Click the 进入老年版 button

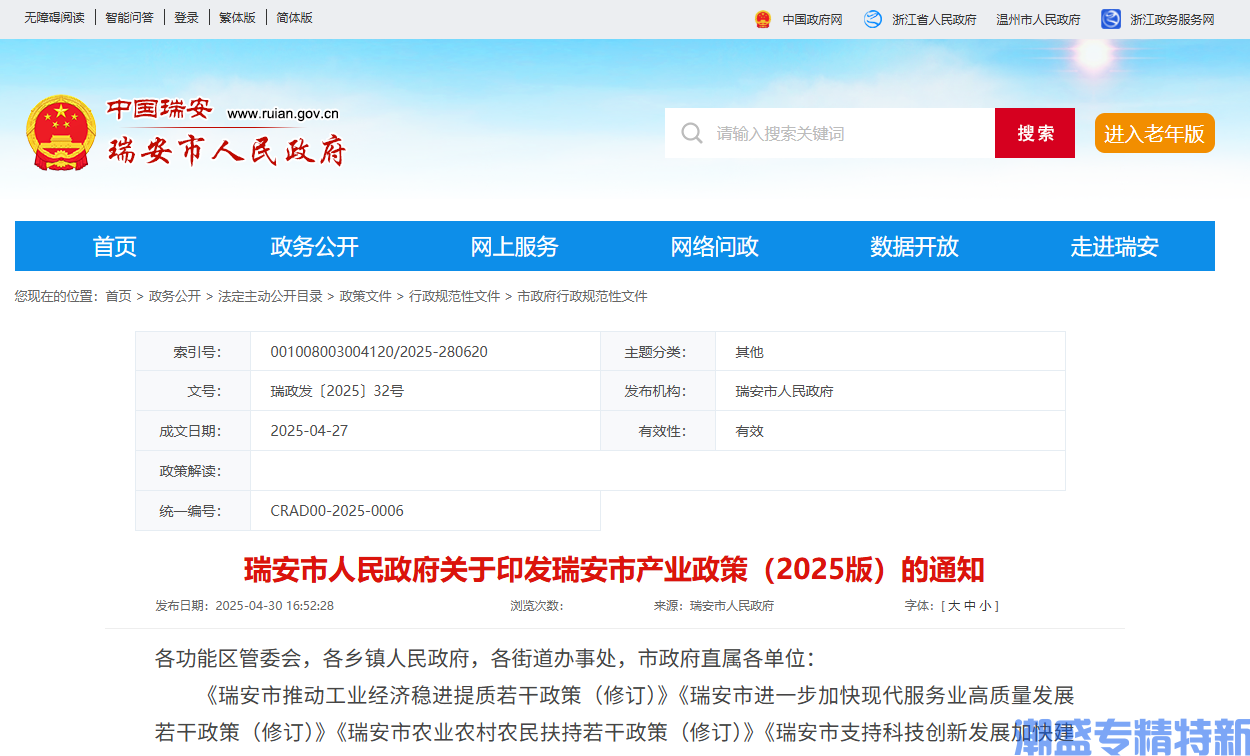point(1155,133)
